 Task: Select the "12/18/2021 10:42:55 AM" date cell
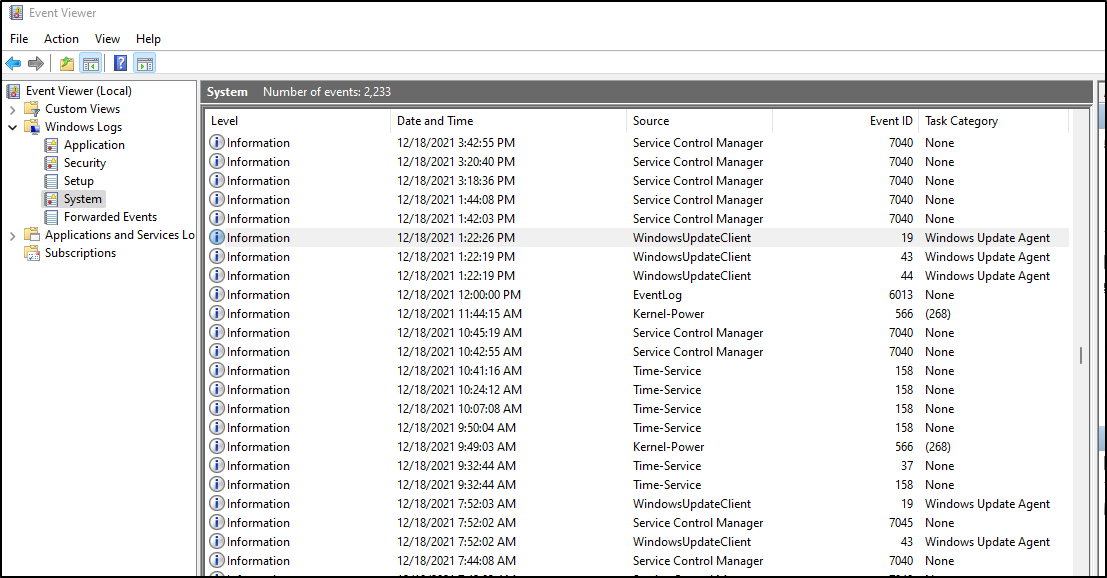(460, 351)
